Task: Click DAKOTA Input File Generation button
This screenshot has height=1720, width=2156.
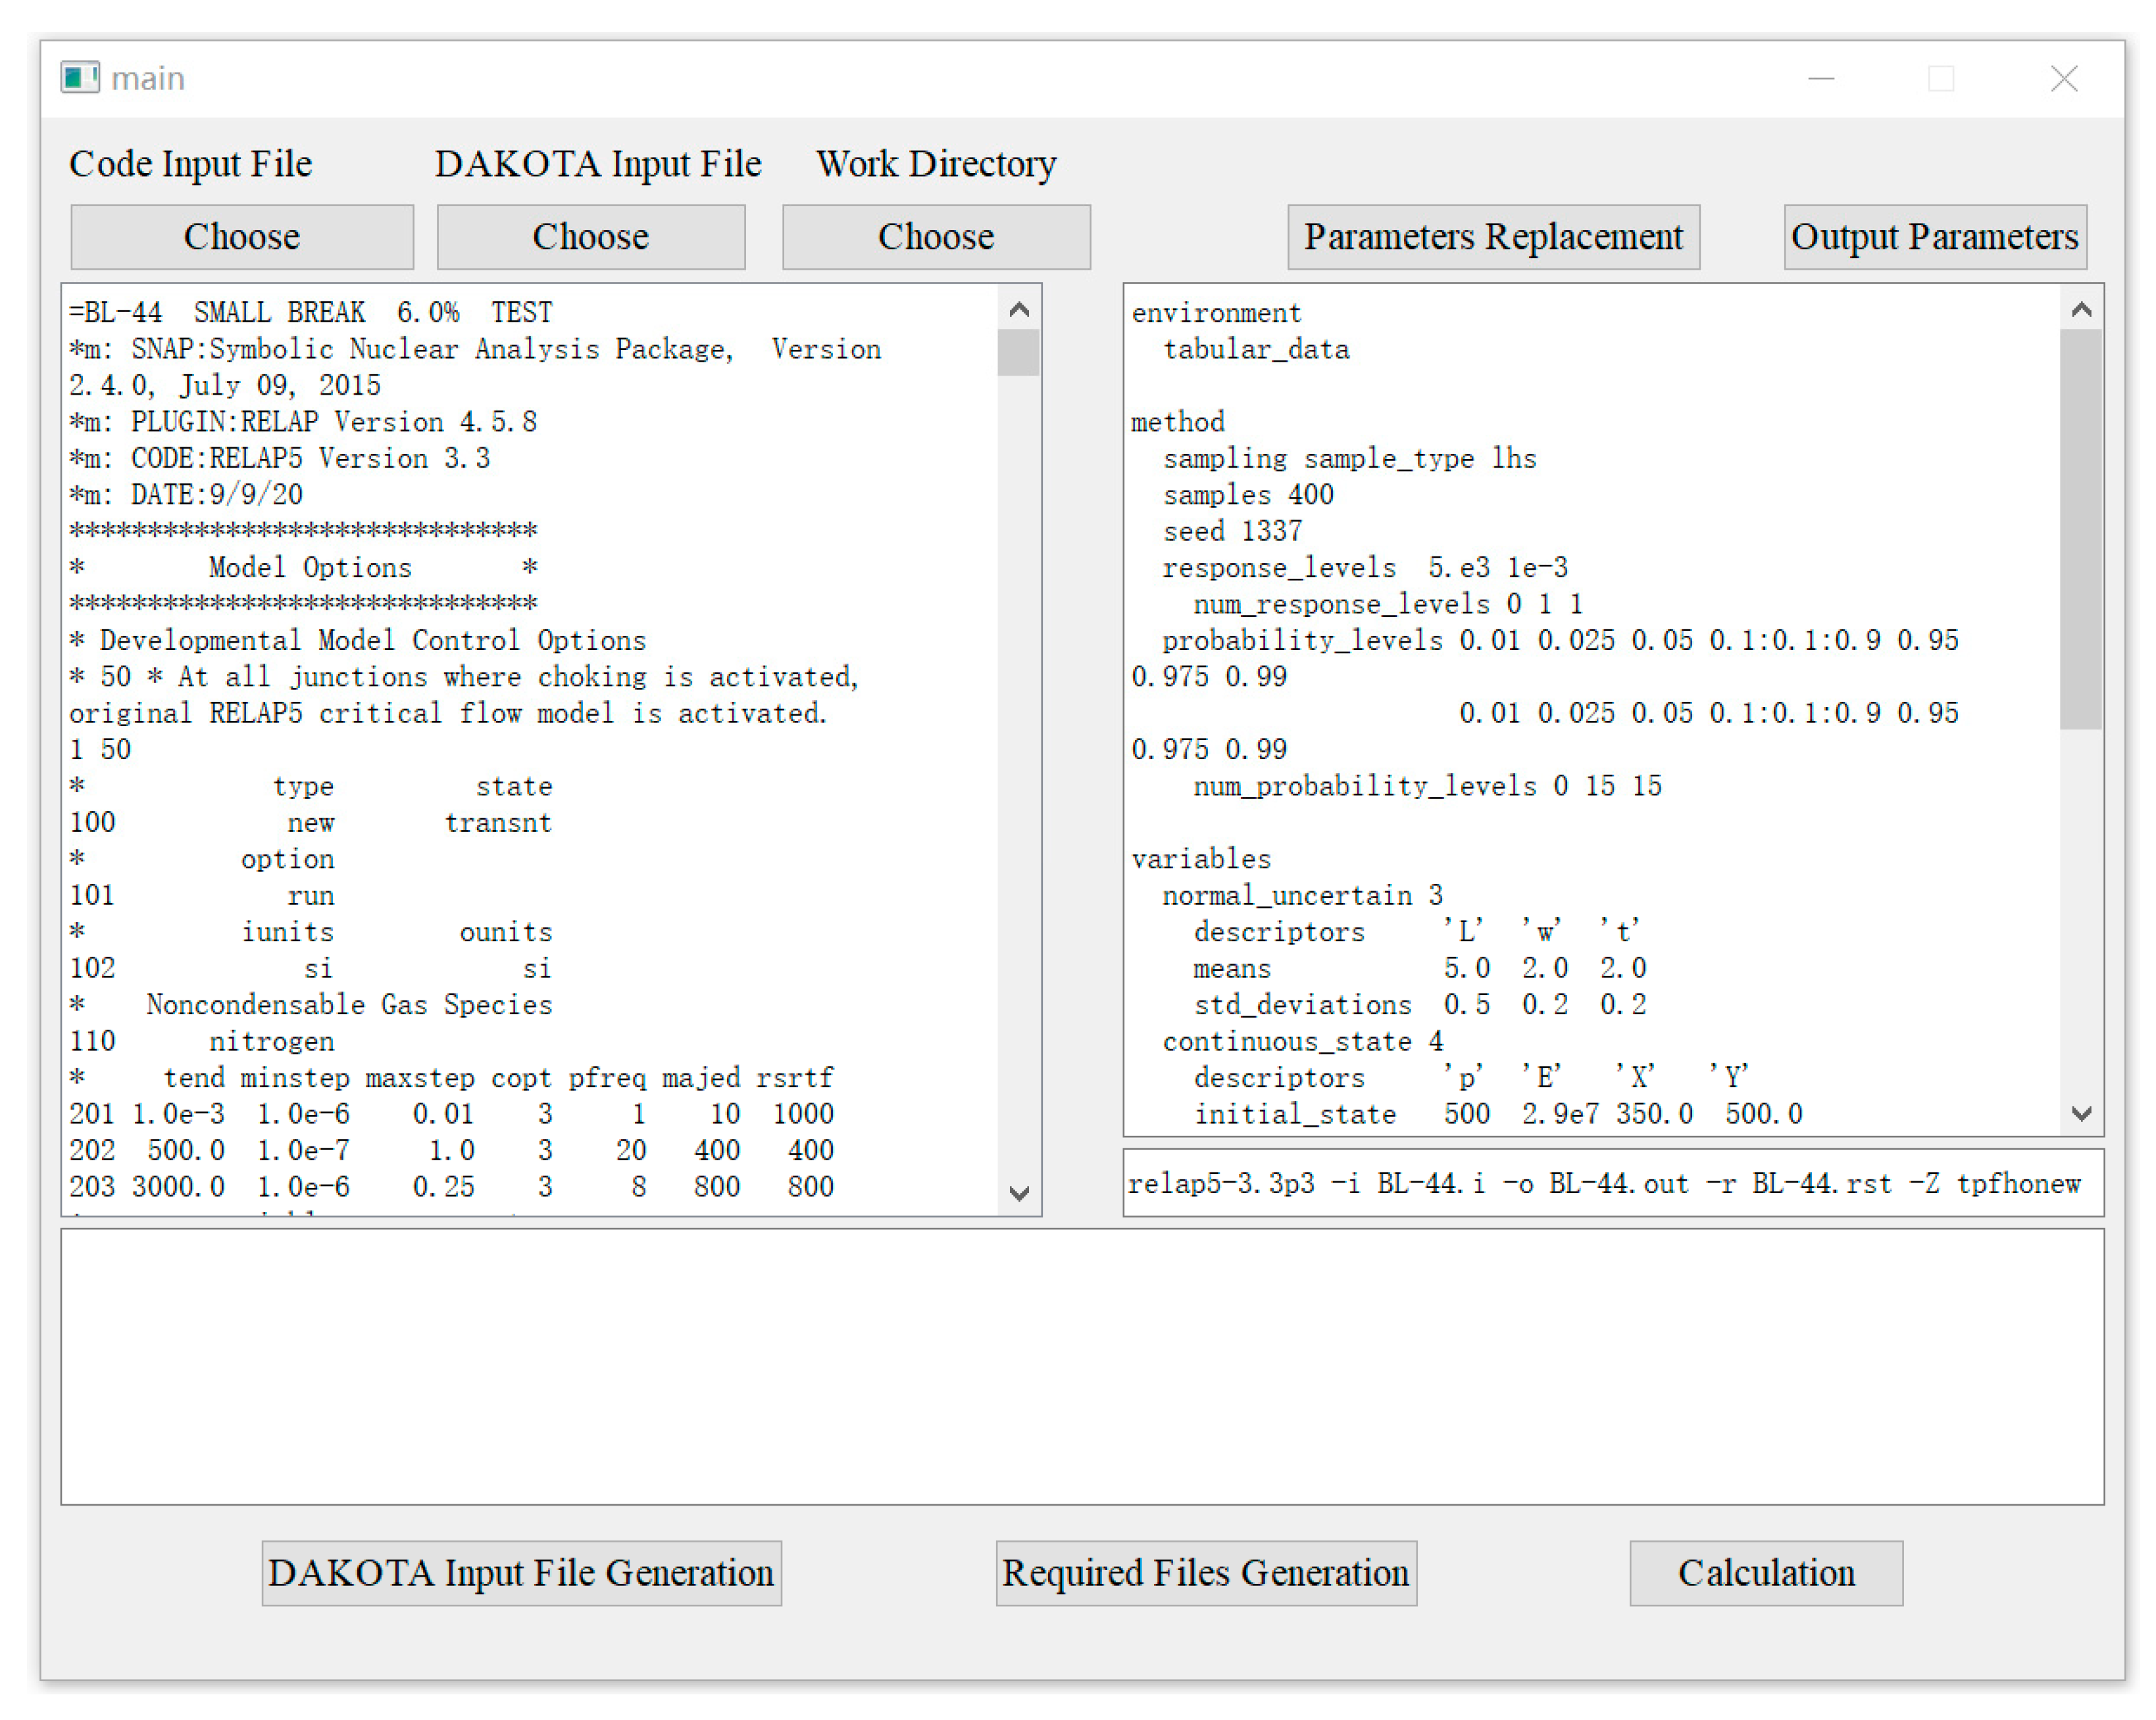Action: point(521,1572)
